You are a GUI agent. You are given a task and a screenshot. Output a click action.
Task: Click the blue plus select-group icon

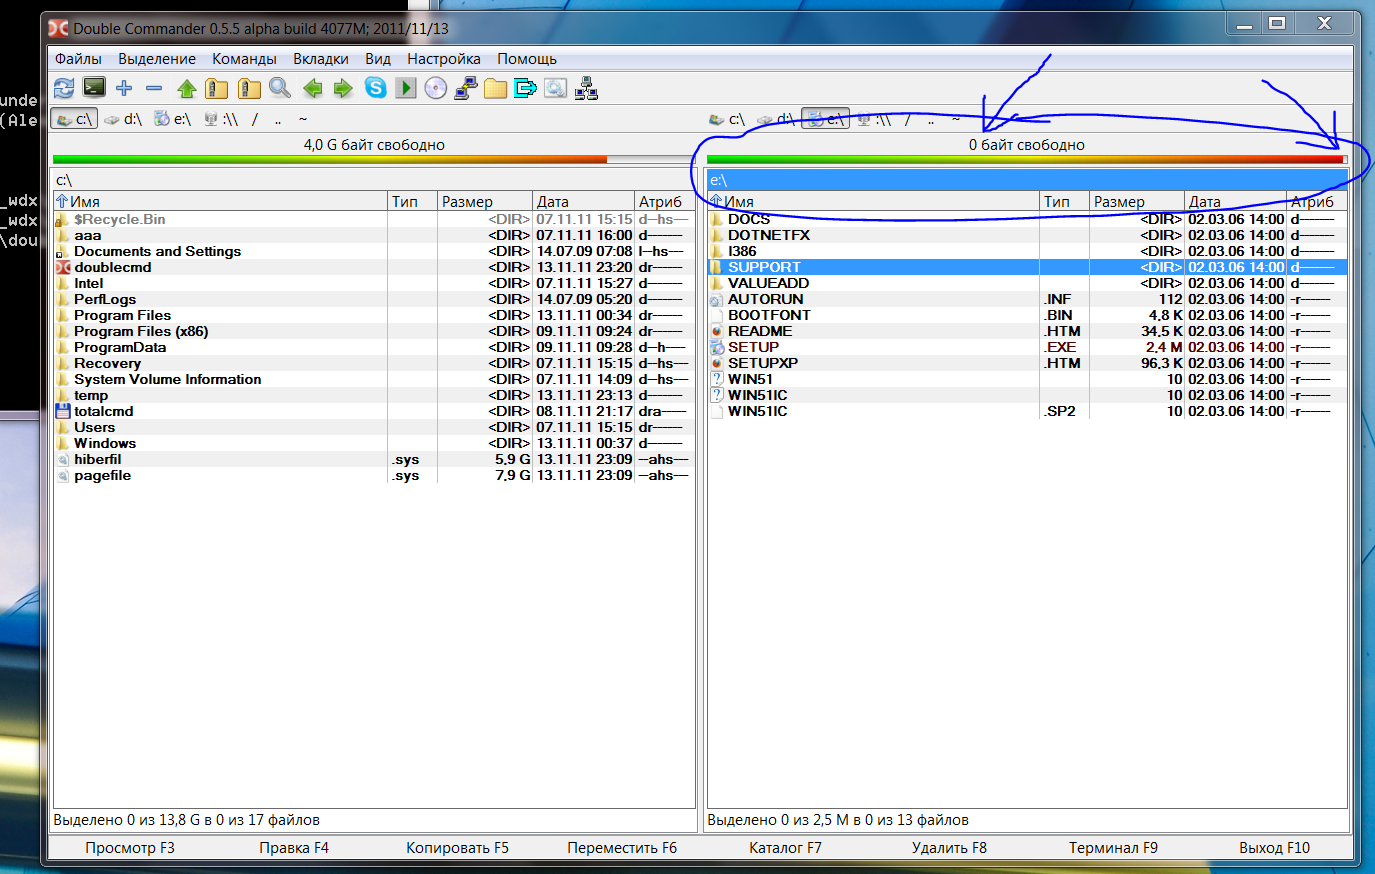(124, 88)
